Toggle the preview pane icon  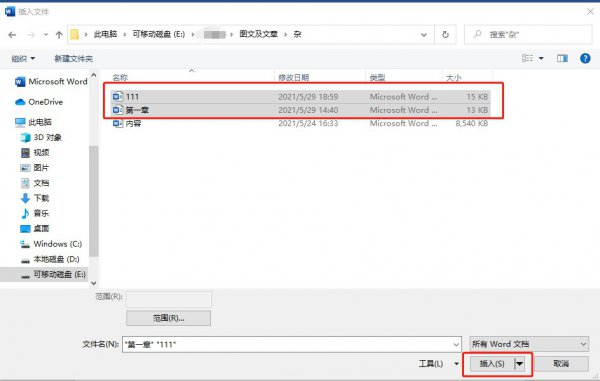(562, 58)
